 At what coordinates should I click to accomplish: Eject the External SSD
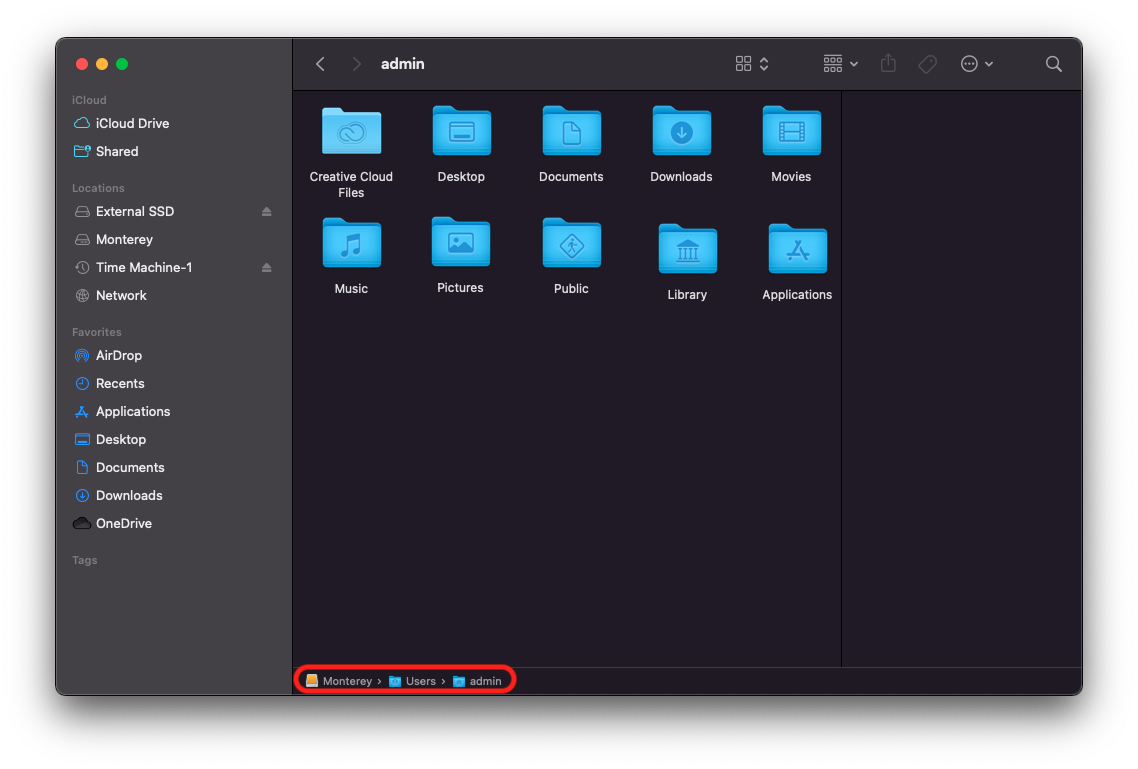[266, 211]
